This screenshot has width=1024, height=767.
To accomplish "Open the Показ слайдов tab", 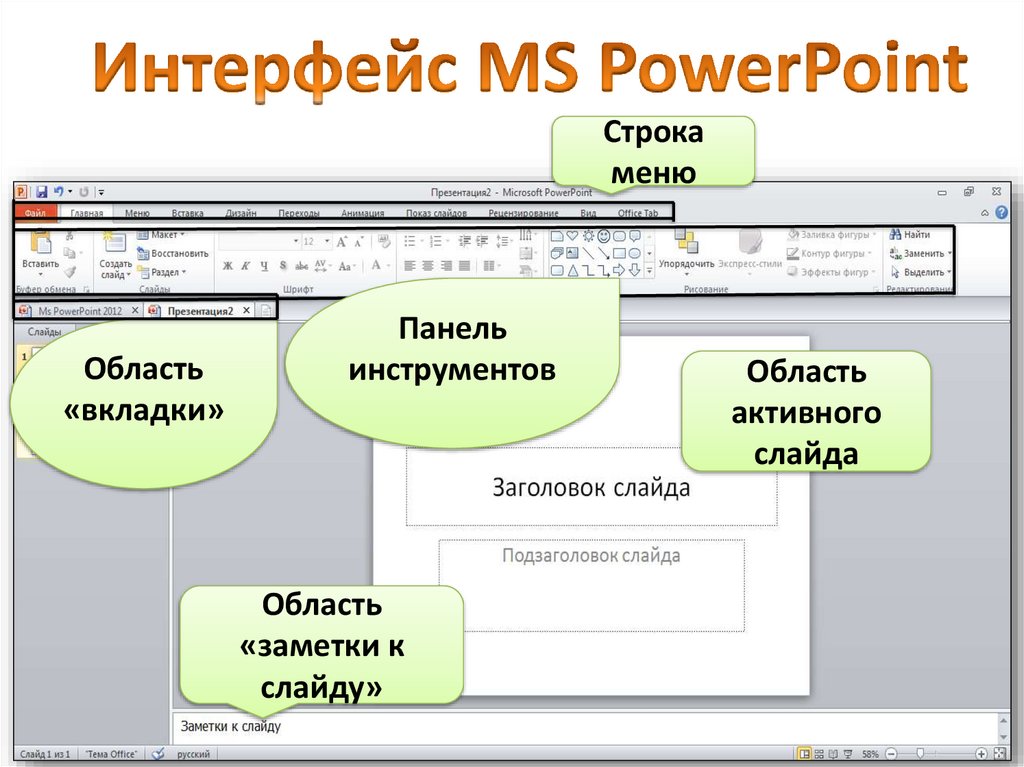I will [436, 213].
